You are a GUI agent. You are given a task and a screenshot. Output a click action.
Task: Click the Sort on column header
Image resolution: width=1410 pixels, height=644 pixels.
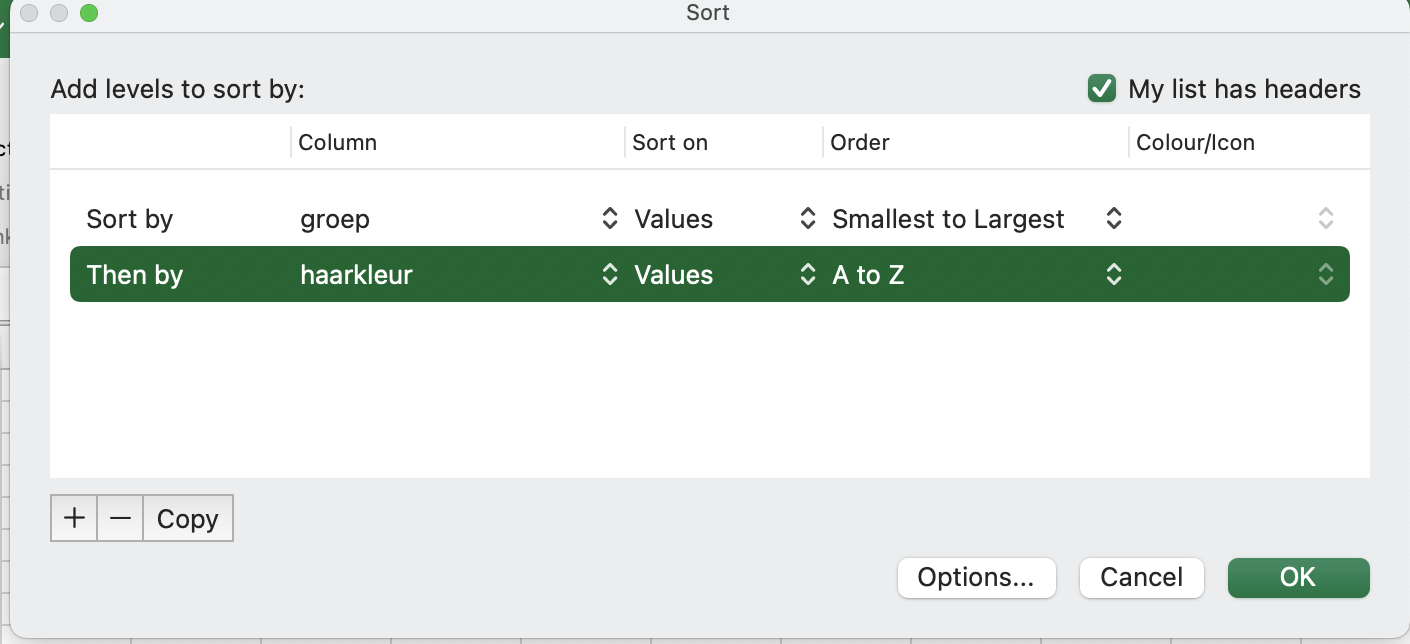(x=670, y=142)
